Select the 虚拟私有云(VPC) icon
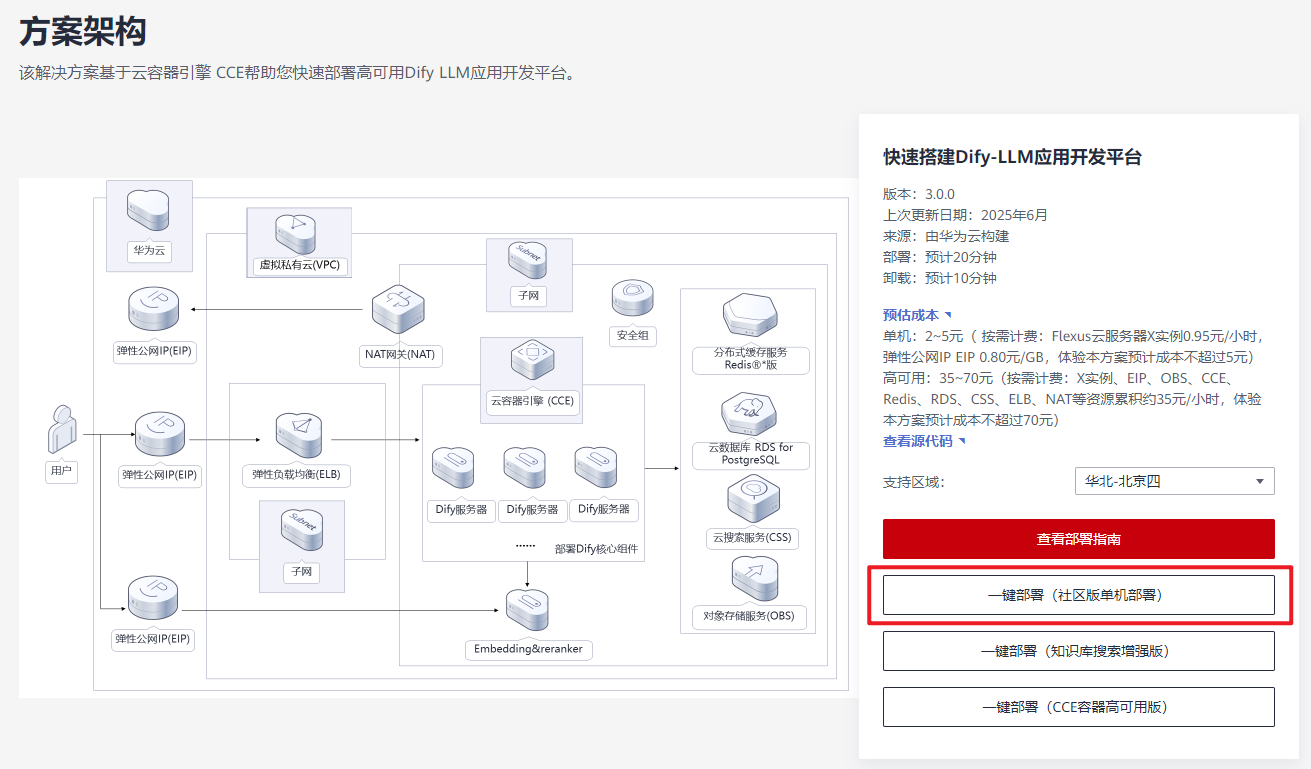This screenshot has width=1311, height=769. point(298,233)
